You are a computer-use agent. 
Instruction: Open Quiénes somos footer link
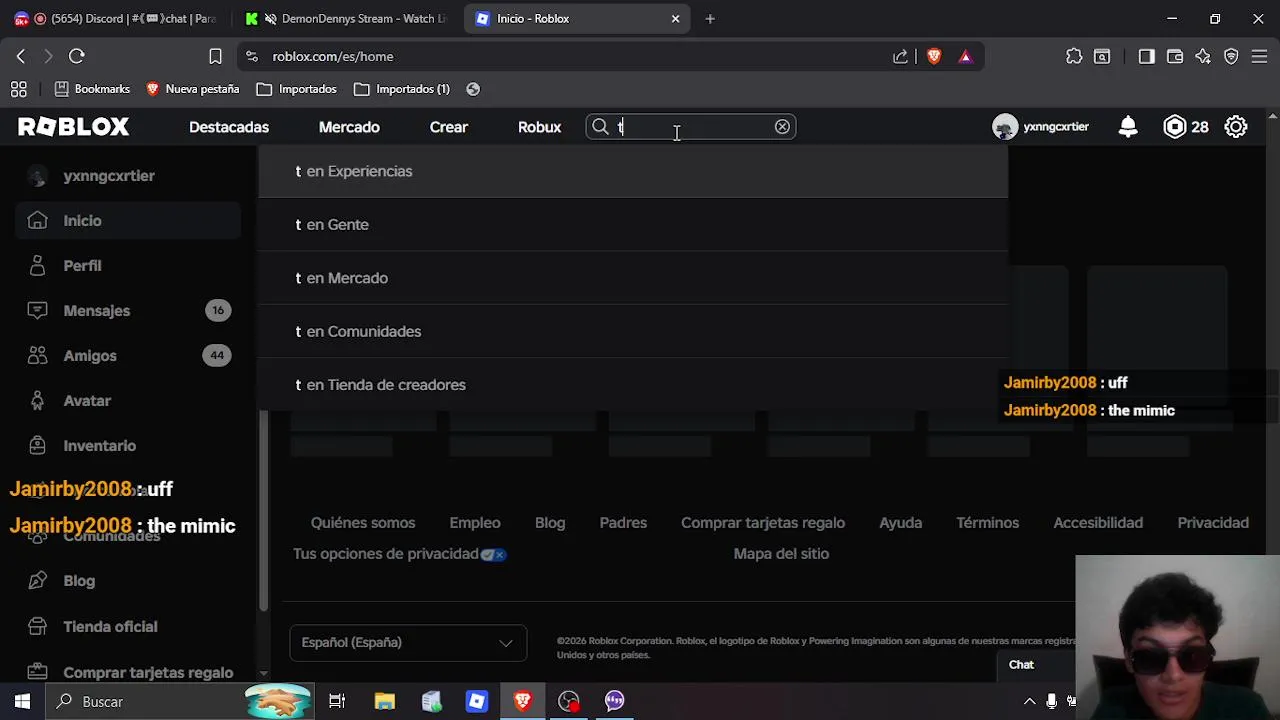coord(363,523)
